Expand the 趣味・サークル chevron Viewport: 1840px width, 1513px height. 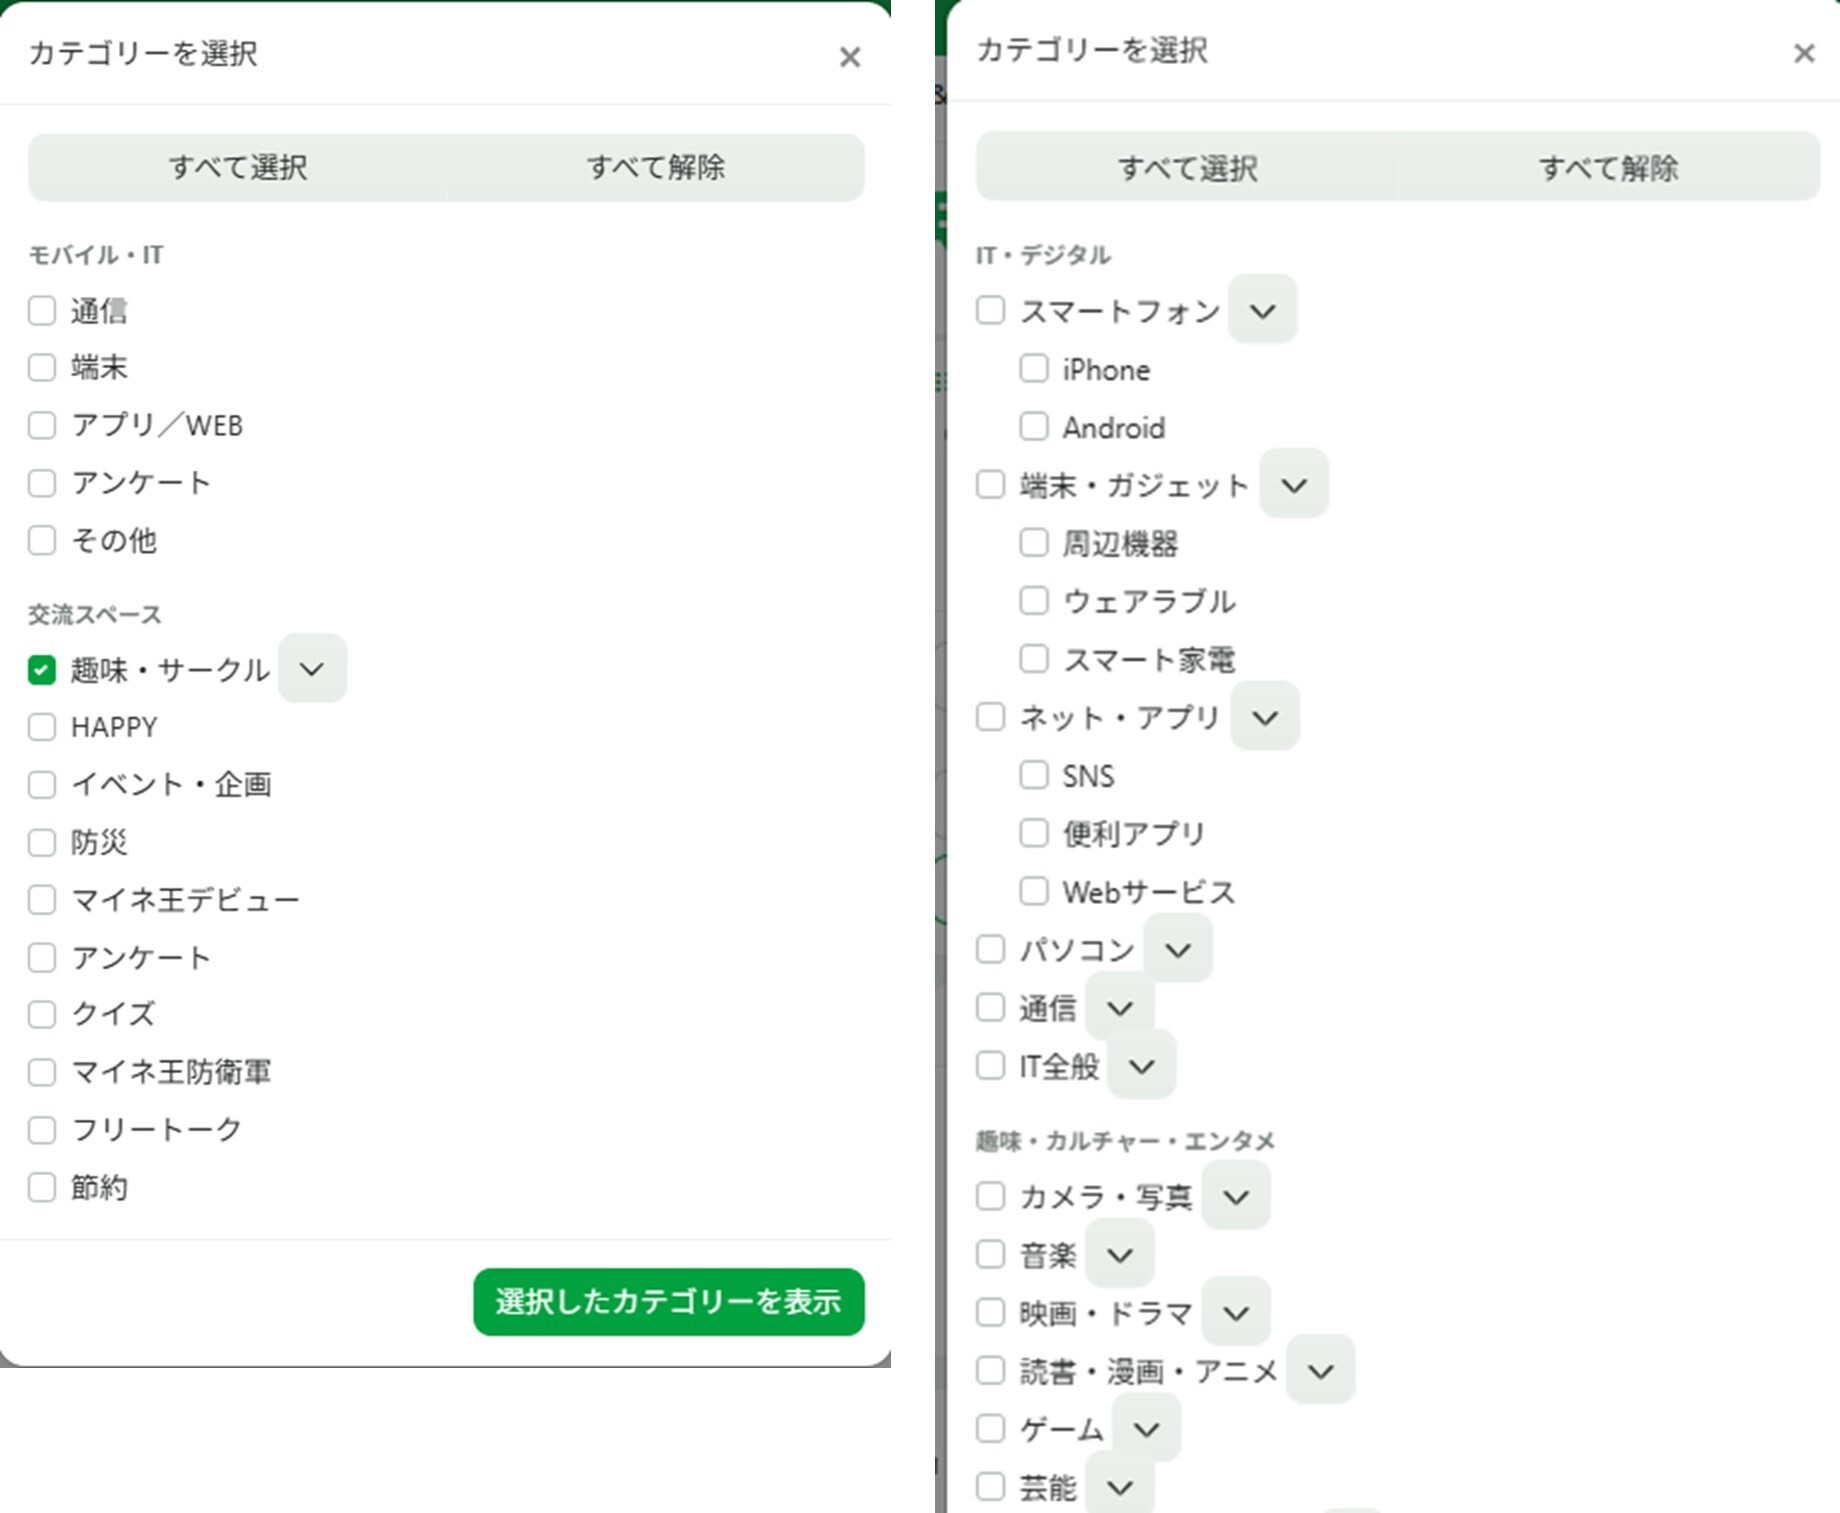point(312,669)
